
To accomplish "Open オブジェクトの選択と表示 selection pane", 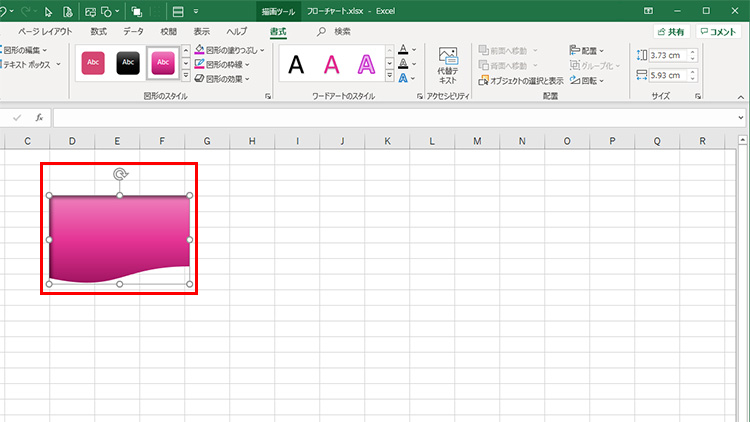I will tap(525, 79).
